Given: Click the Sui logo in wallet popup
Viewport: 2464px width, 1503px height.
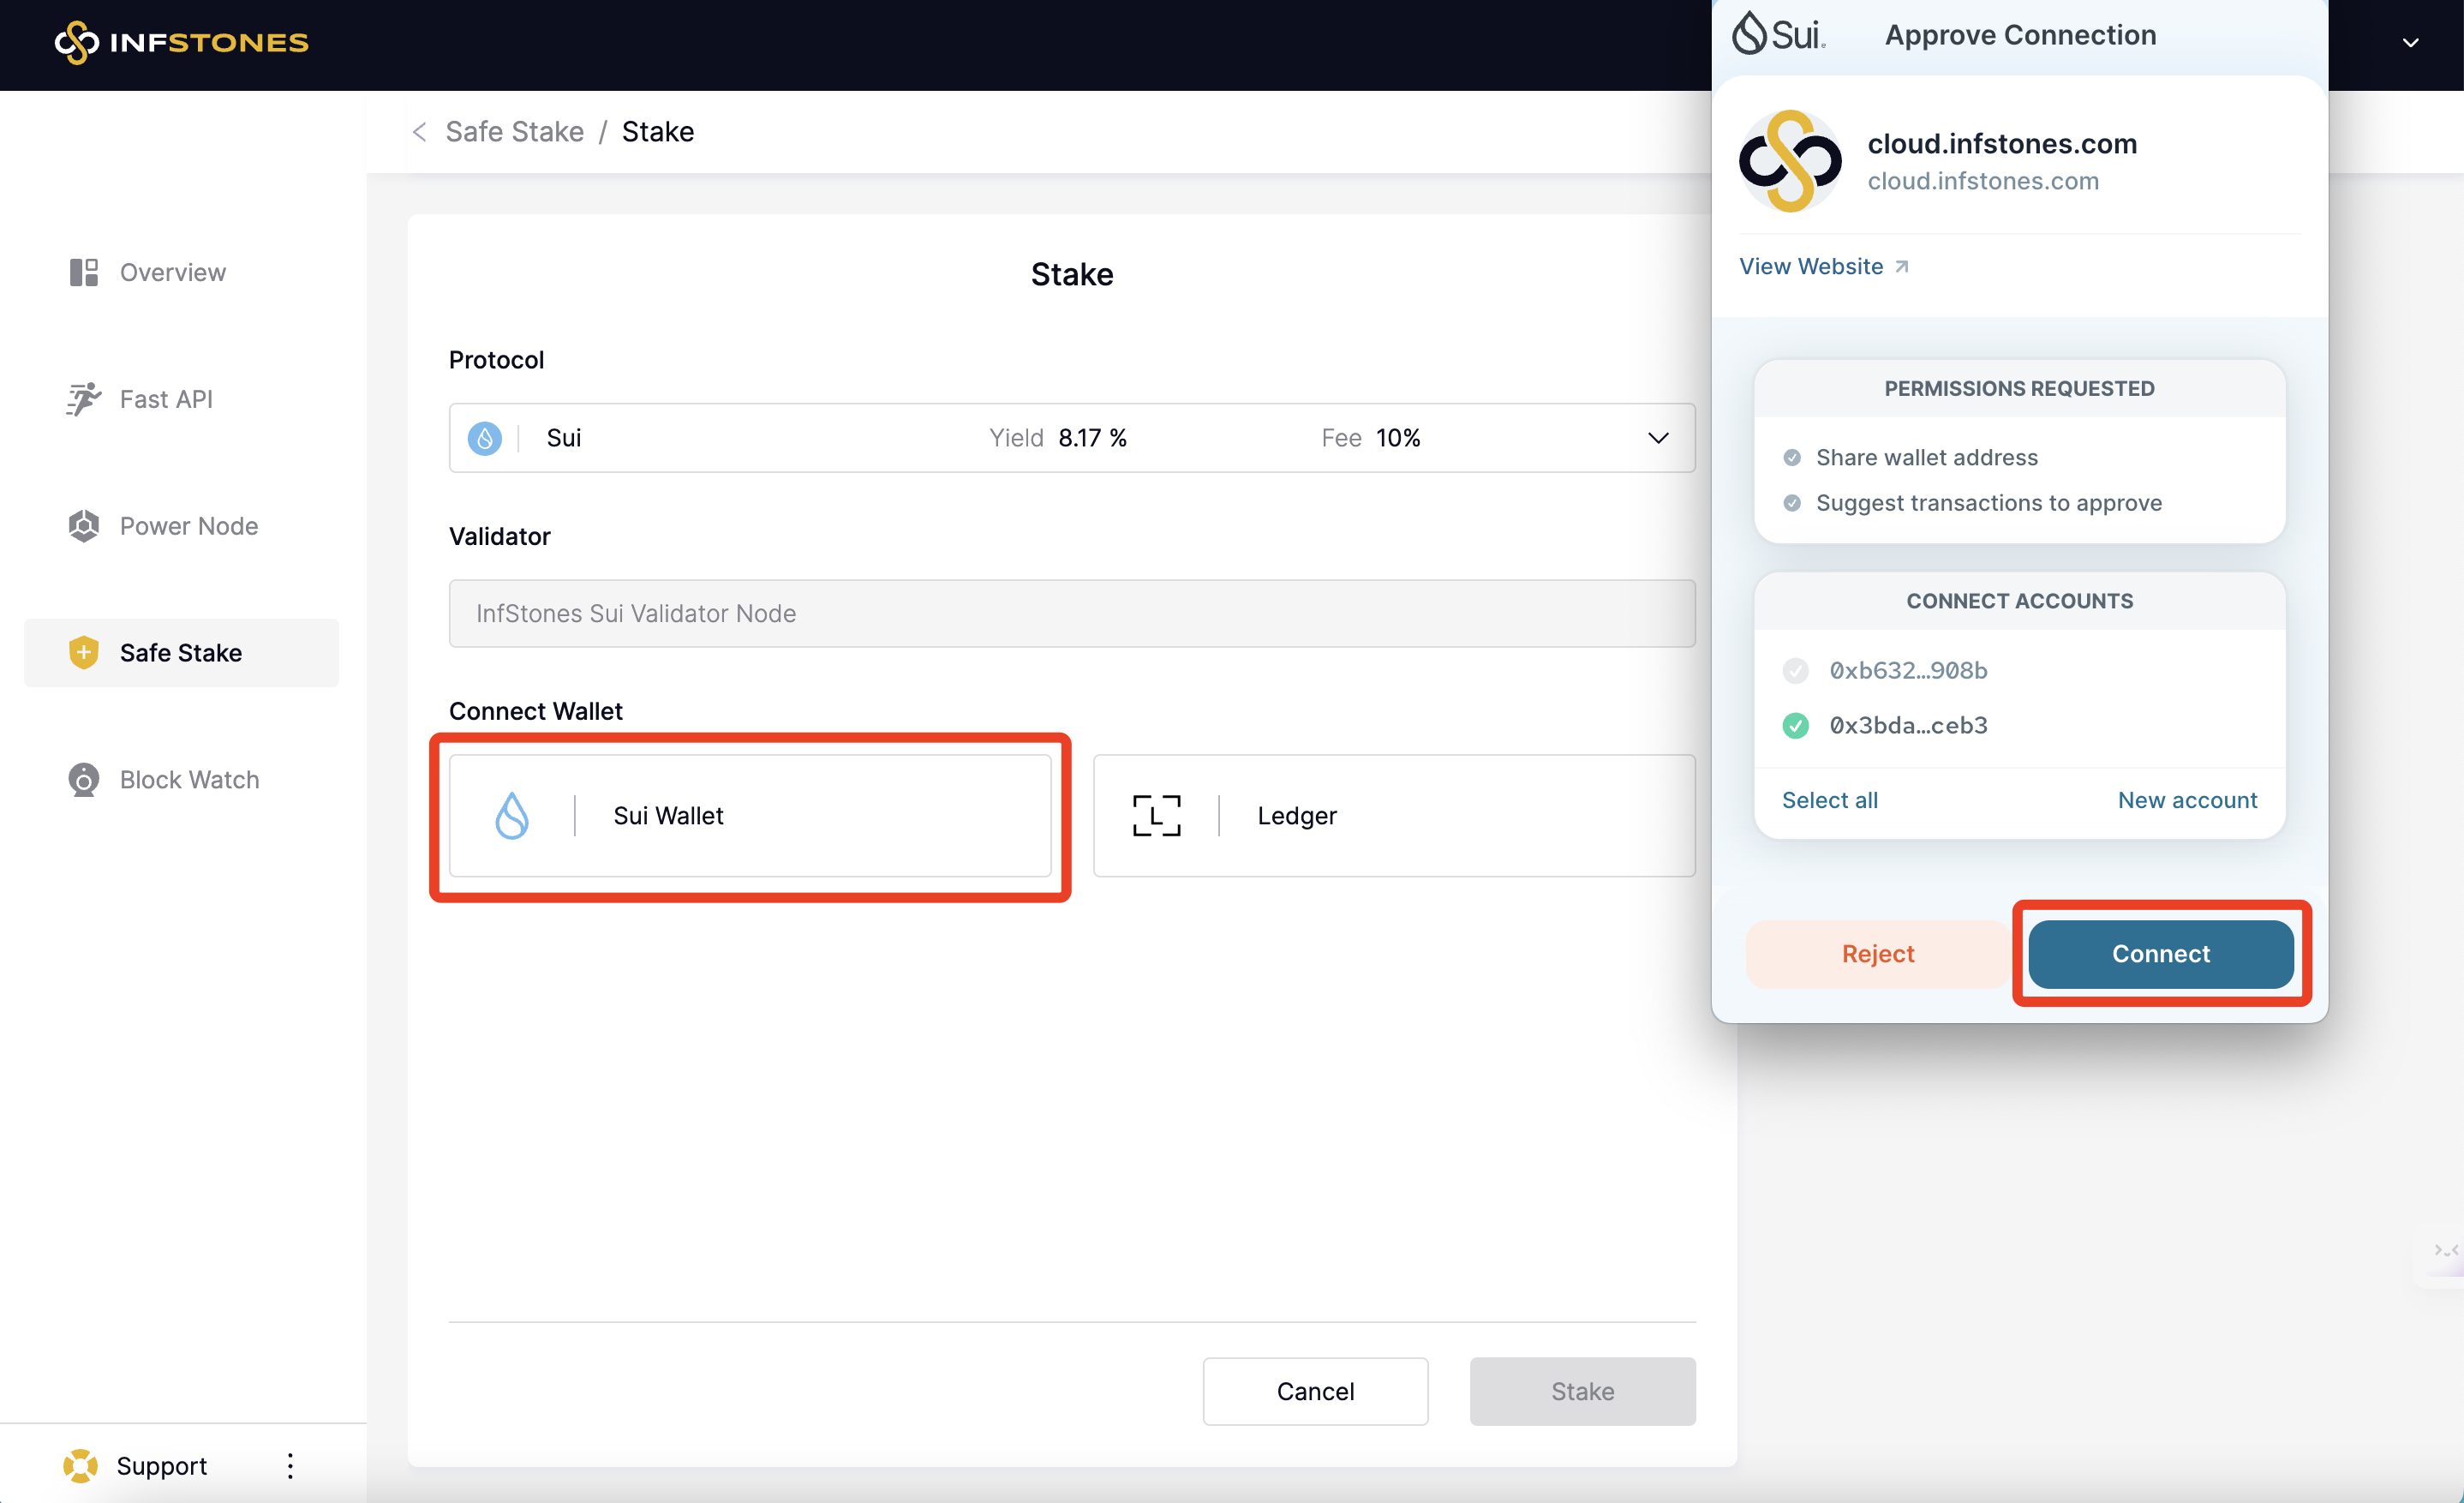Looking at the screenshot, I should [1779, 34].
